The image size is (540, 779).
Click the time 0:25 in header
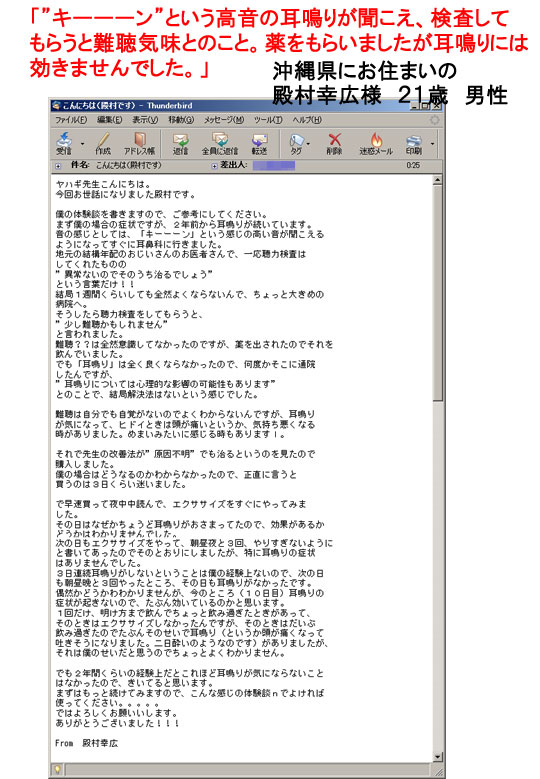point(413,165)
